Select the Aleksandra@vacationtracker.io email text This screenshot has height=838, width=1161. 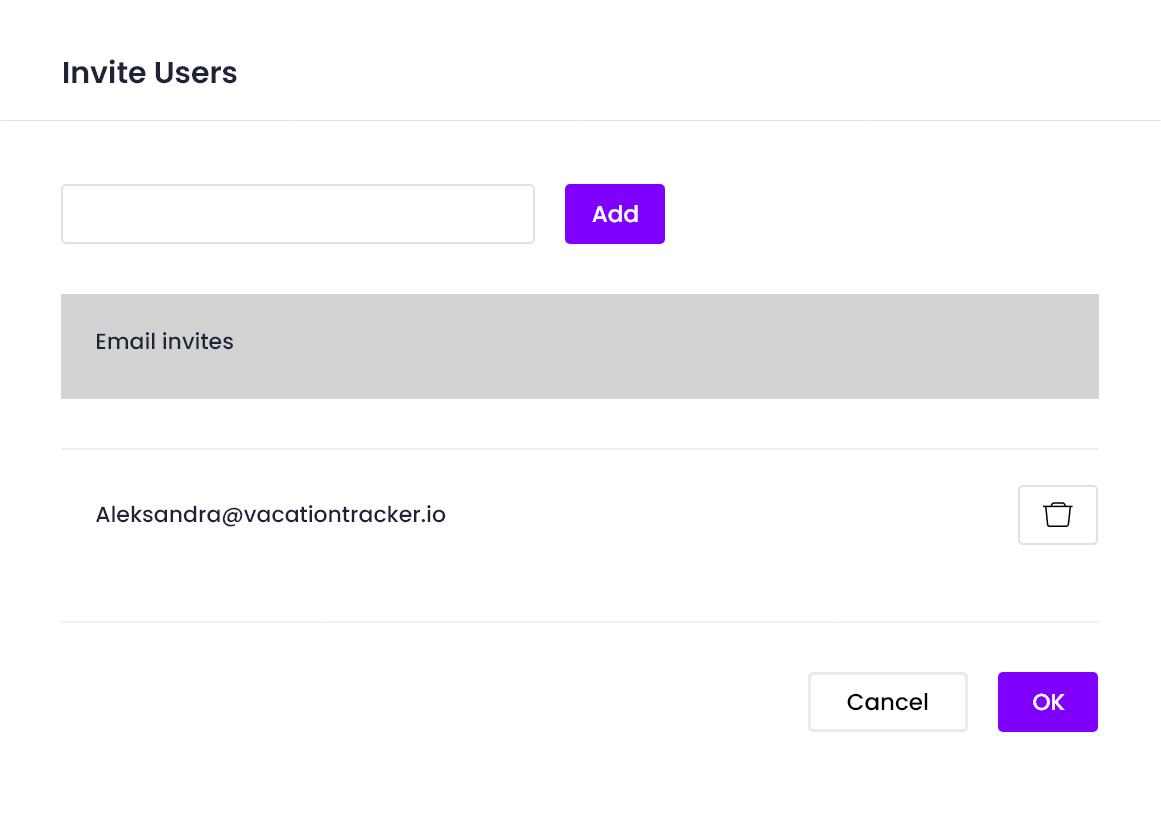point(270,514)
